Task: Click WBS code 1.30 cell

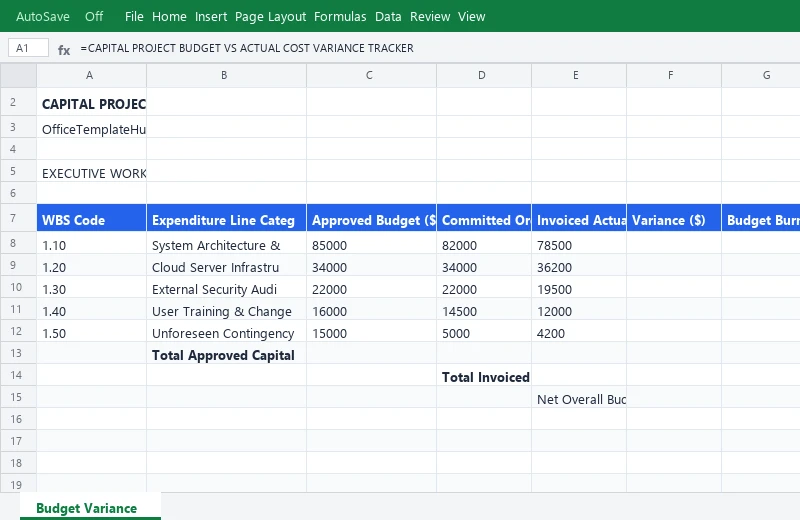Action: 91,287
